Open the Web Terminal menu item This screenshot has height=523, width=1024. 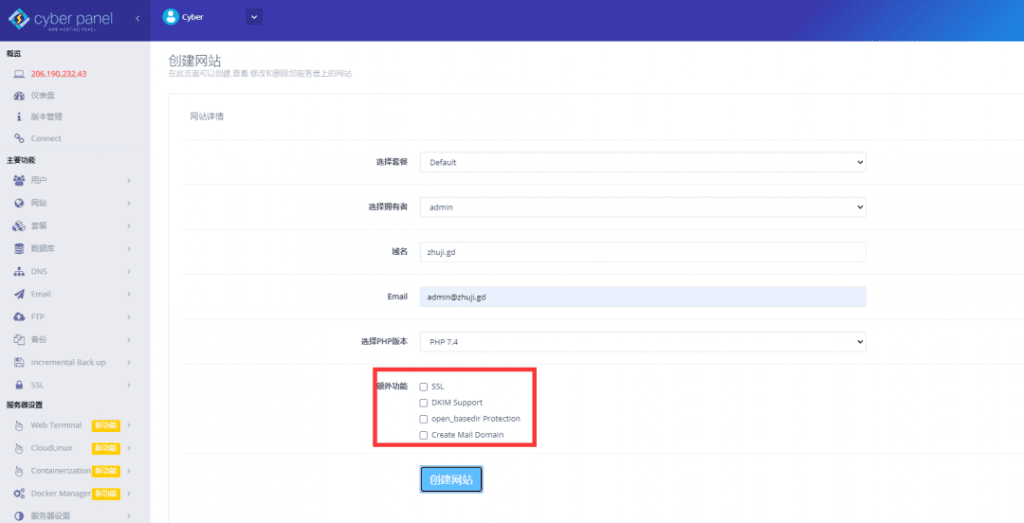(x=56, y=425)
